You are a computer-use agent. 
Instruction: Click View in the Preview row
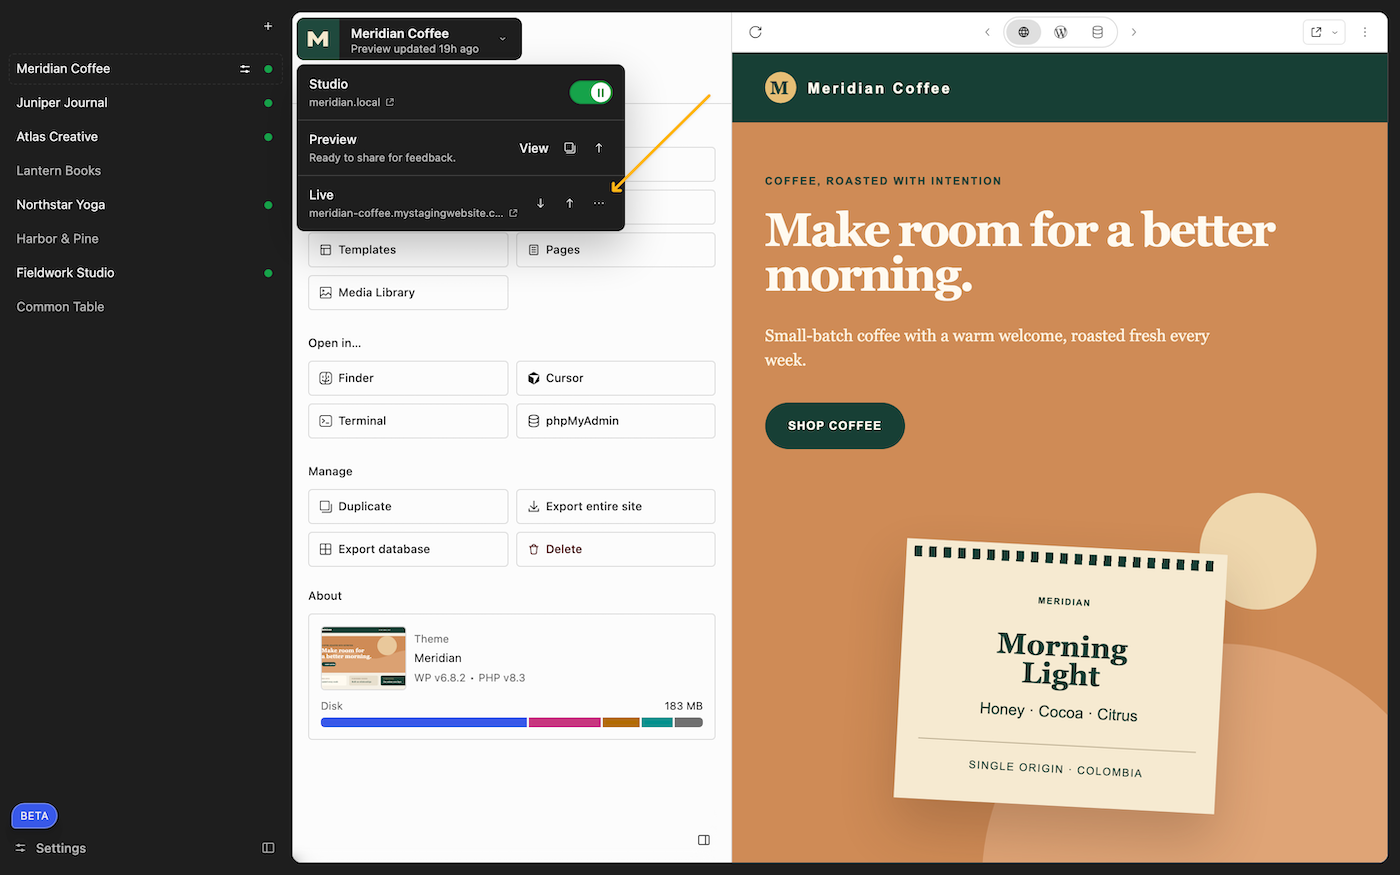click(x=534, y=148)
